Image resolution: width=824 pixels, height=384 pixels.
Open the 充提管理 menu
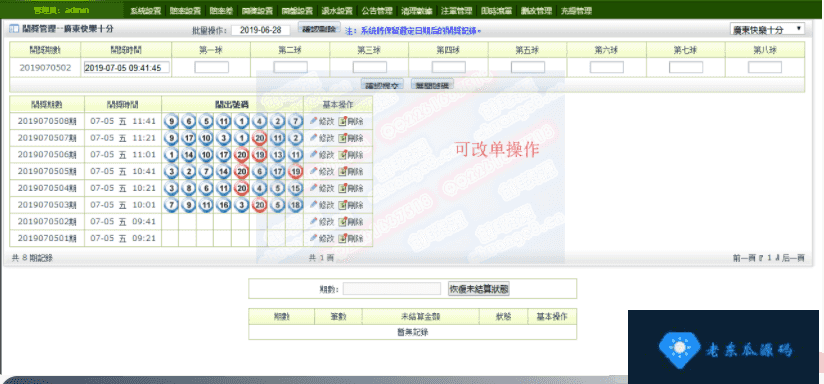click(x=576, y=11)
